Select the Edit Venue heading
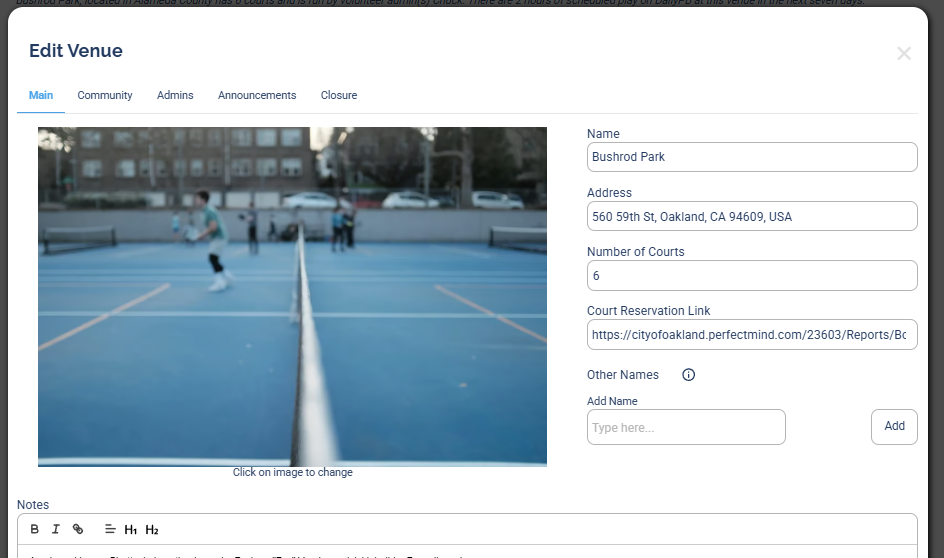The image size is (944, 558). tap(76, 51)
